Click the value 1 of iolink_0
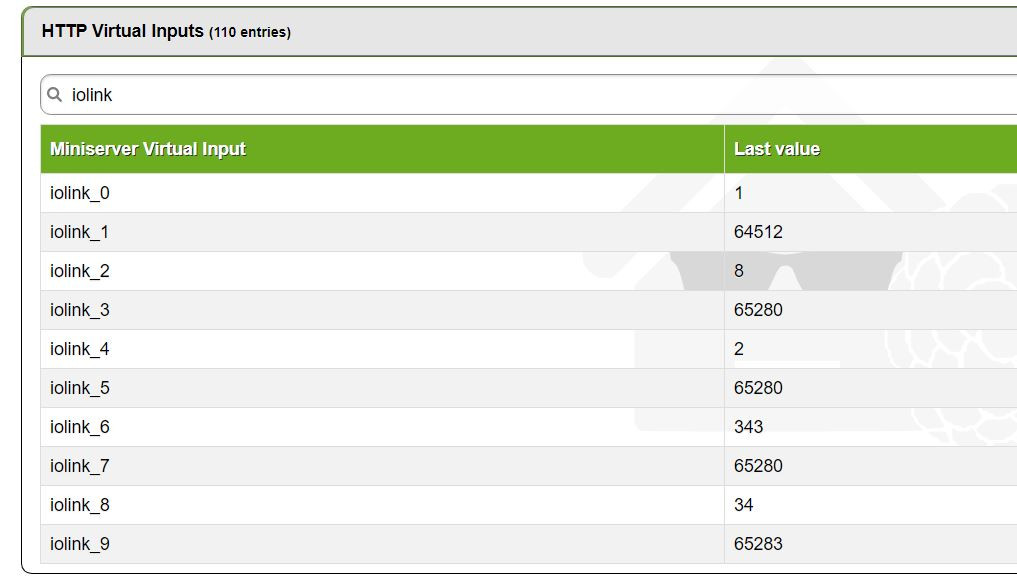 [739, 193]
